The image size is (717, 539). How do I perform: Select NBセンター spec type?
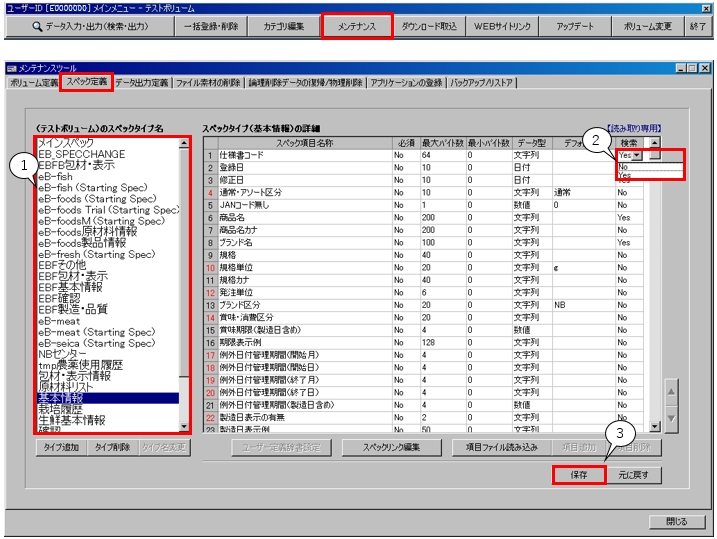pyautogui.click(x=108, y=354)
